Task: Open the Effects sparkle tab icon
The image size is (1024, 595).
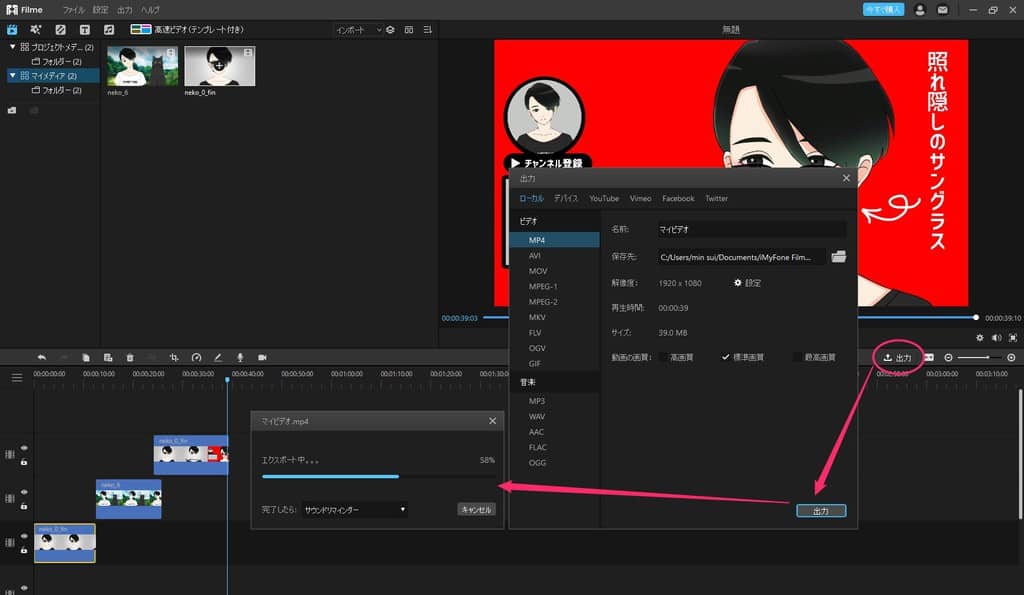Action: (36, 29)
